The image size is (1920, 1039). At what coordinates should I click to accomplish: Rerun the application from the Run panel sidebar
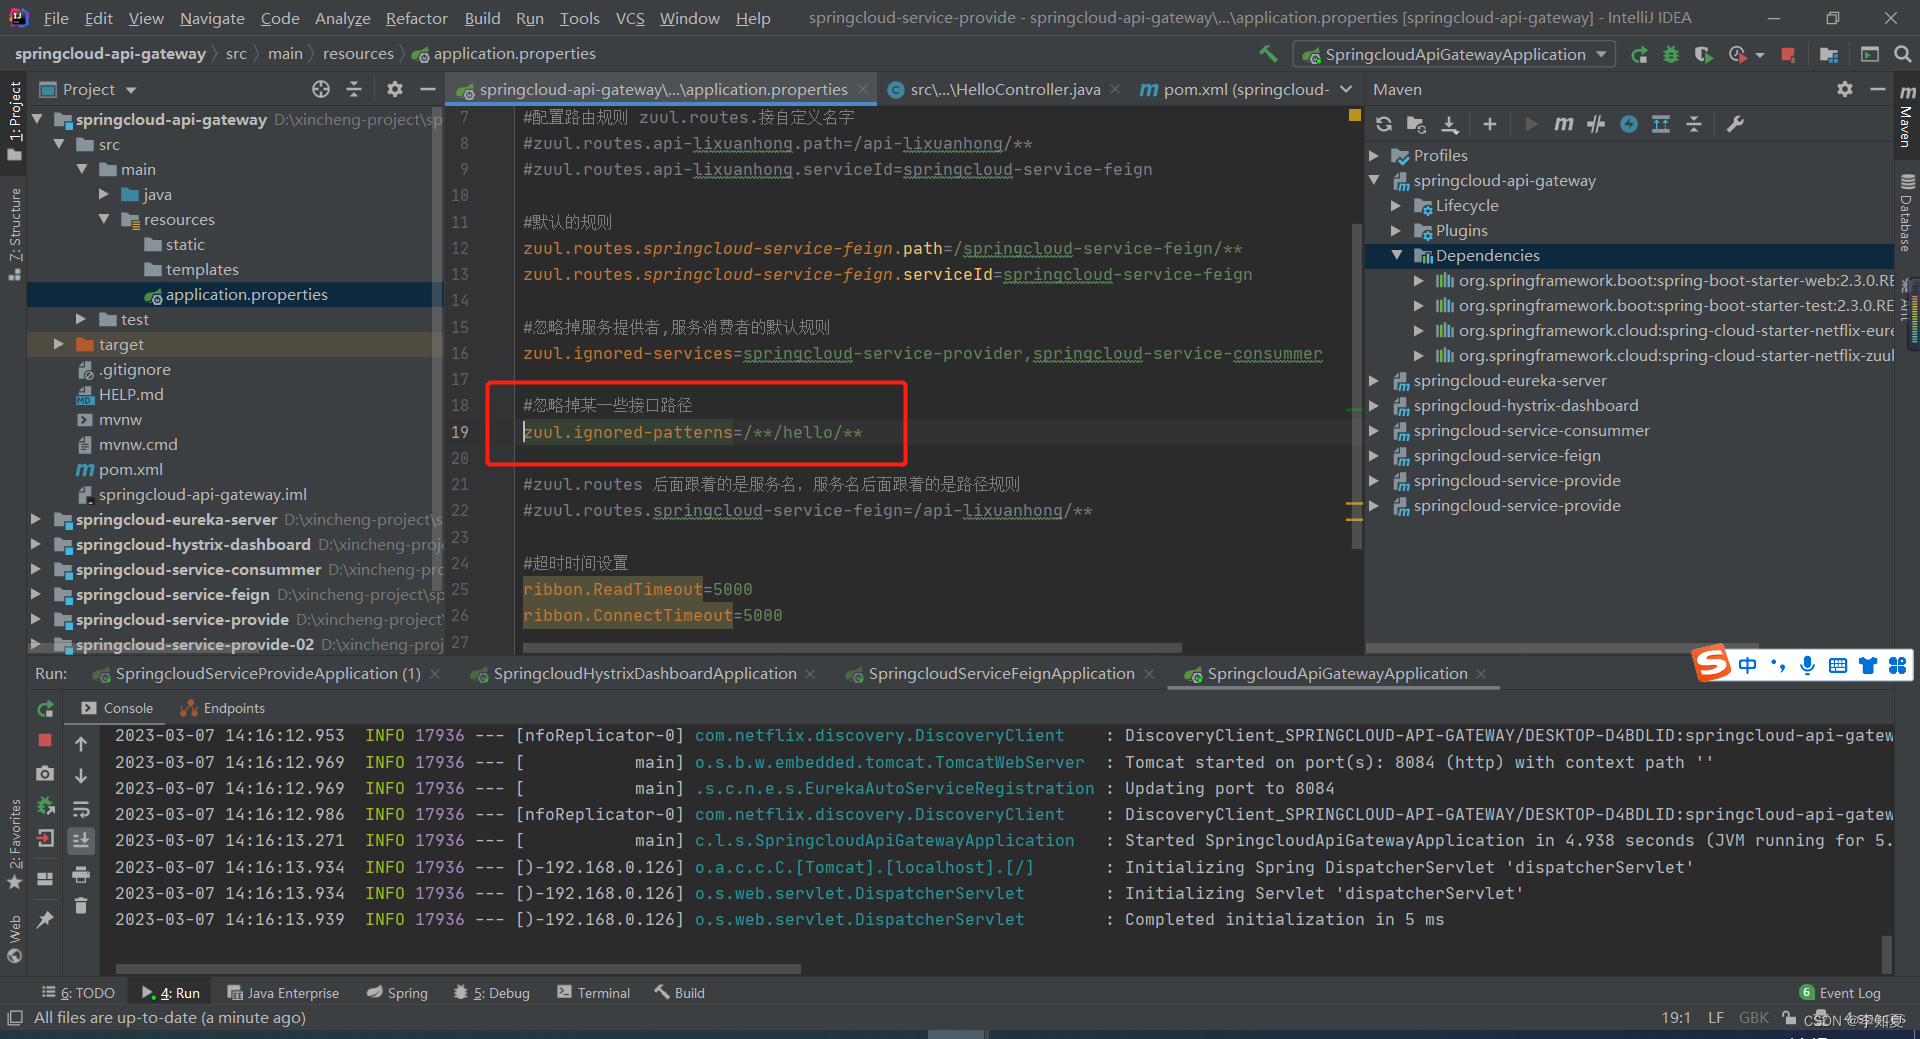(x=45, y=709)
